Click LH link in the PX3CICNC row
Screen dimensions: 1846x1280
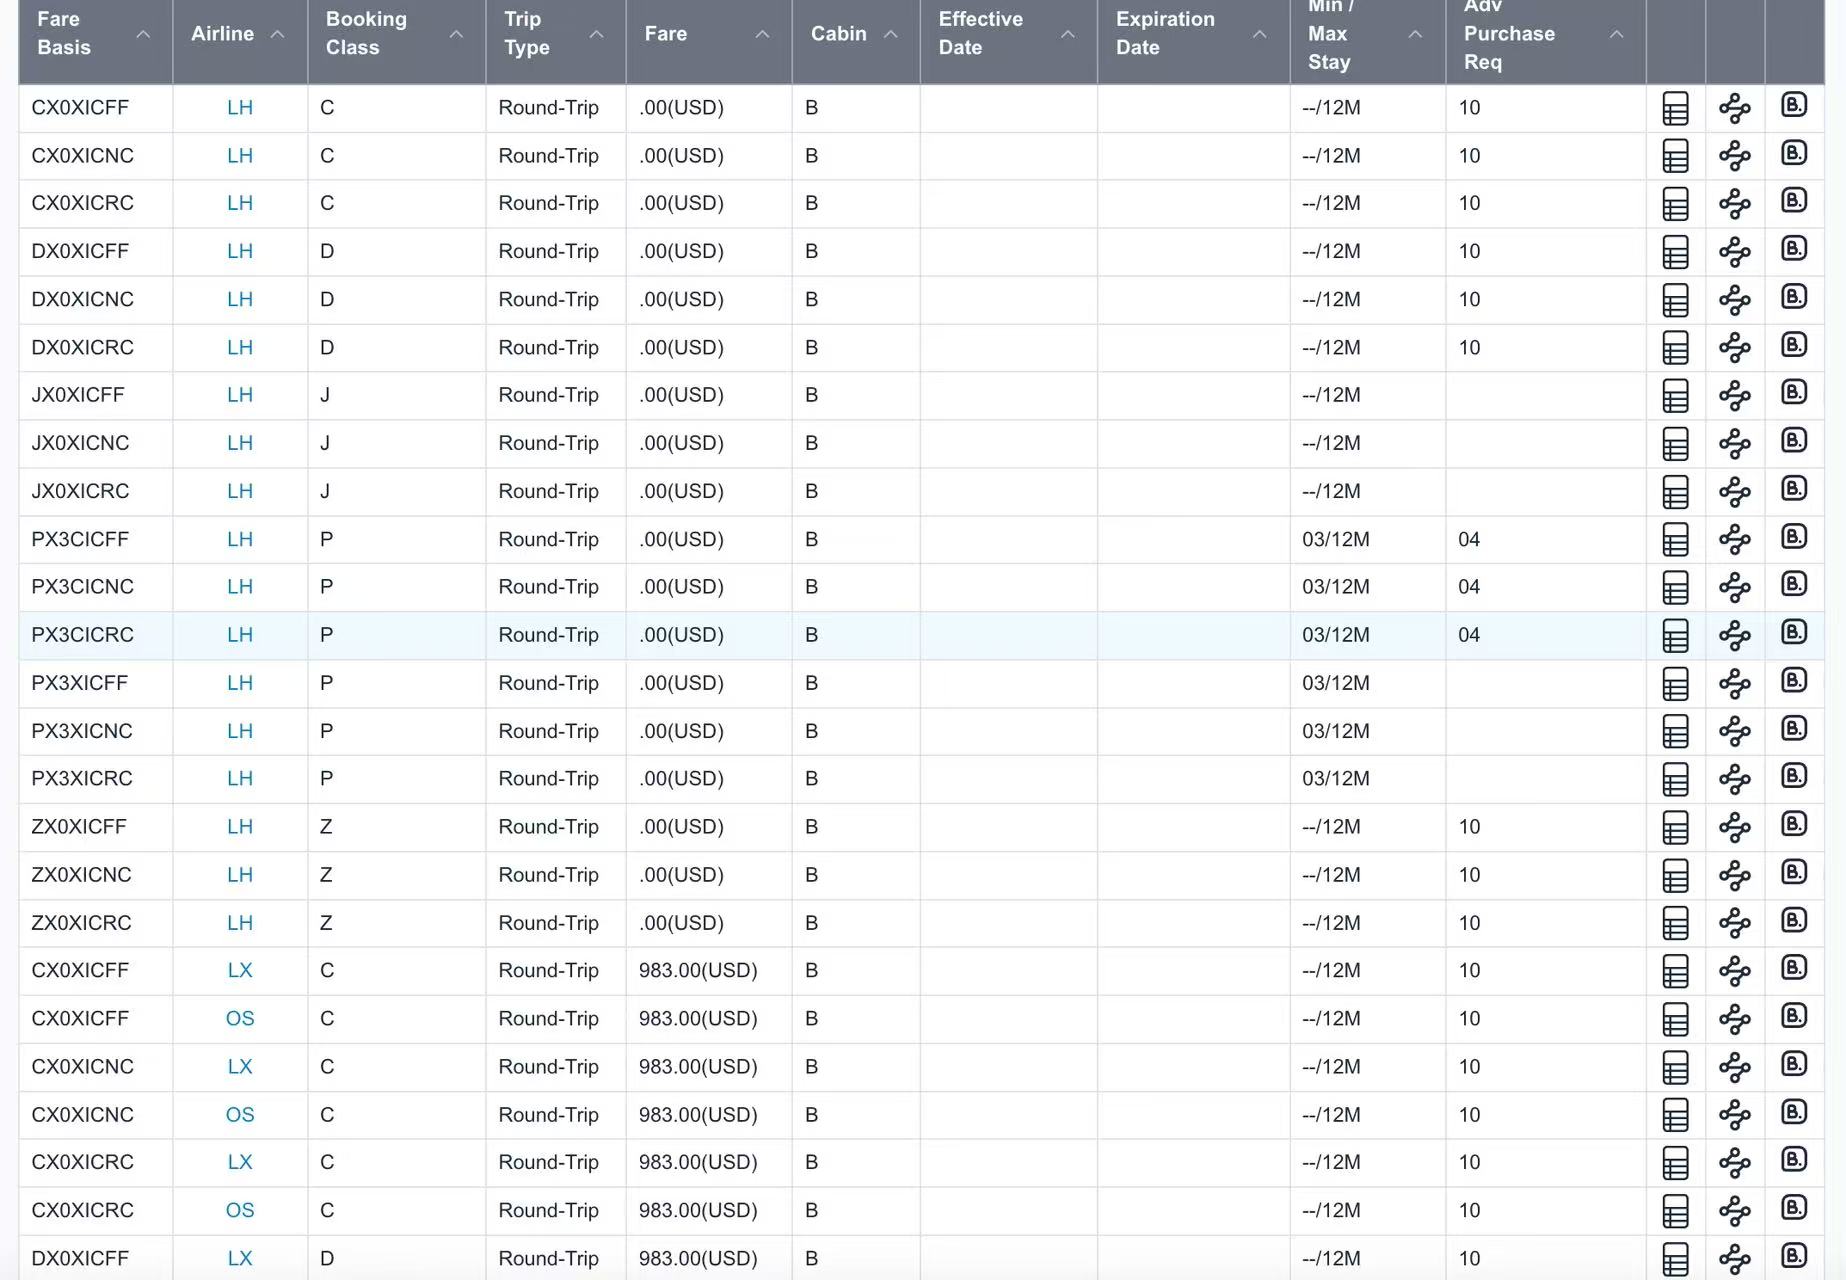240,587
